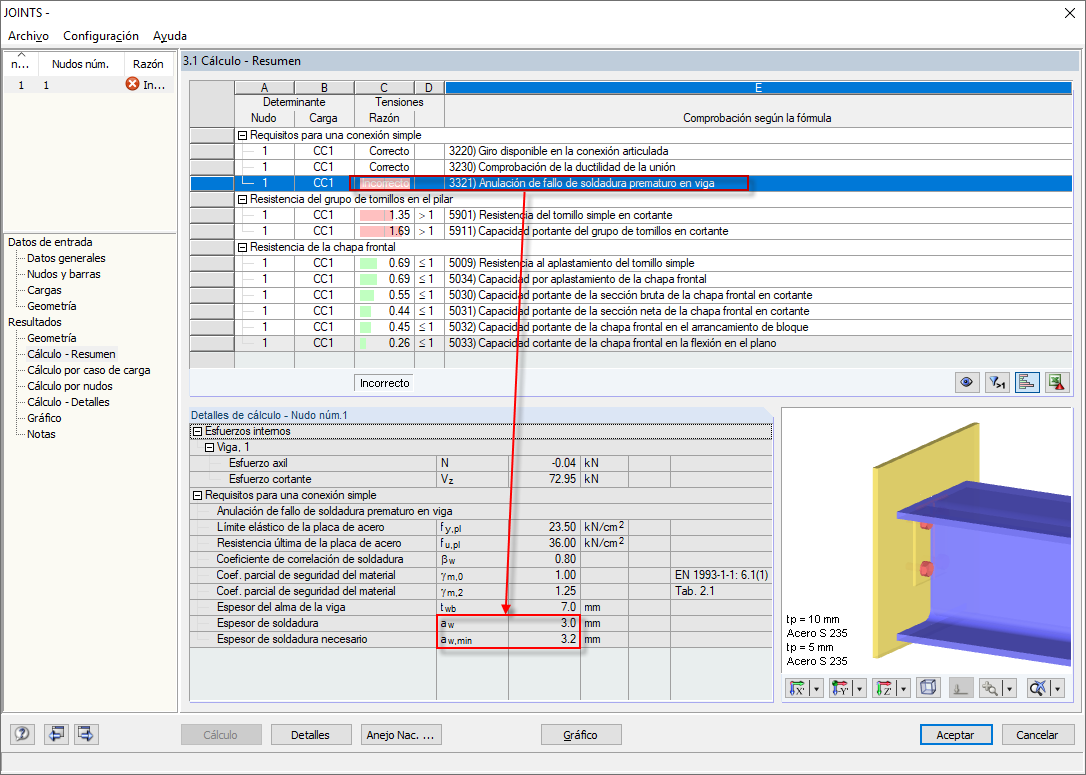This screenshot has width=1086, height=775.
Task: Open the Archivo menu
Action: tap(28, 36)
